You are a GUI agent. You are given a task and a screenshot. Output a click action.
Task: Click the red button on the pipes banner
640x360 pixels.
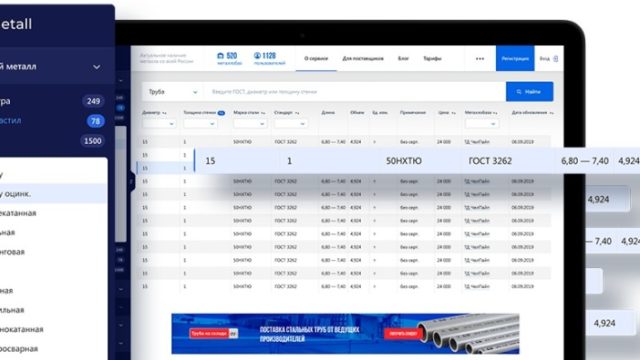click(402, 333)
